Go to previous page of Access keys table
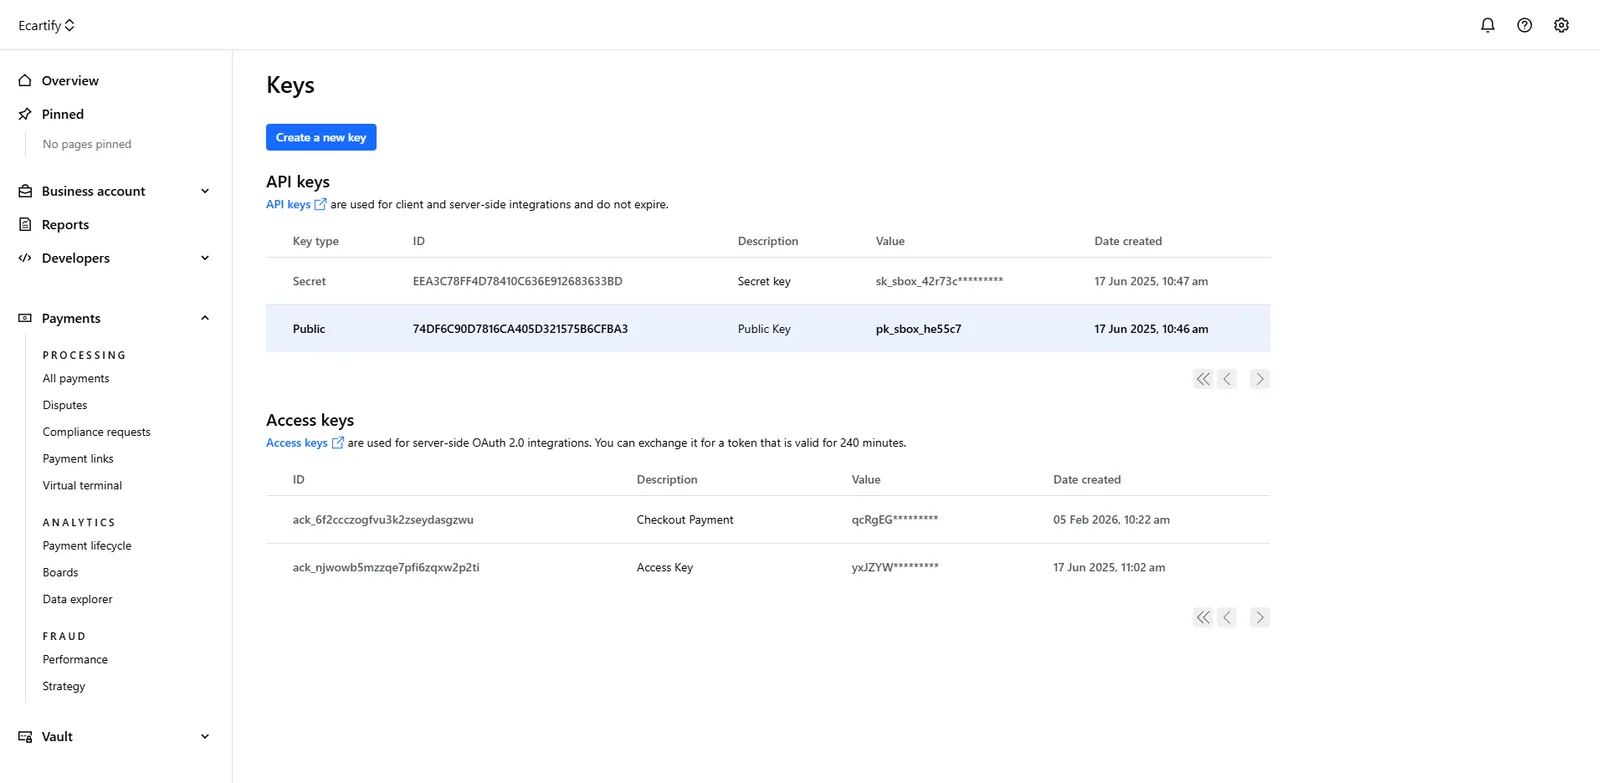This screenshot has width=1600, height=783. (1227, 618)
